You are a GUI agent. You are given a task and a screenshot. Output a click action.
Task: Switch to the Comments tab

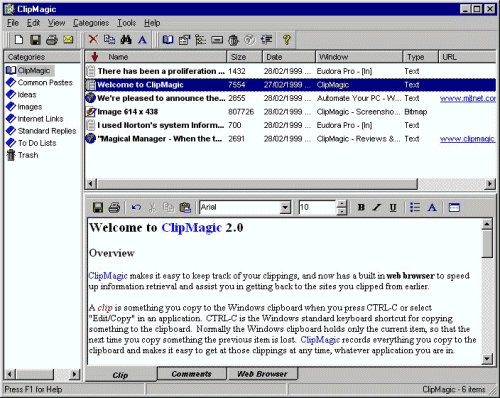click(191, 374)
